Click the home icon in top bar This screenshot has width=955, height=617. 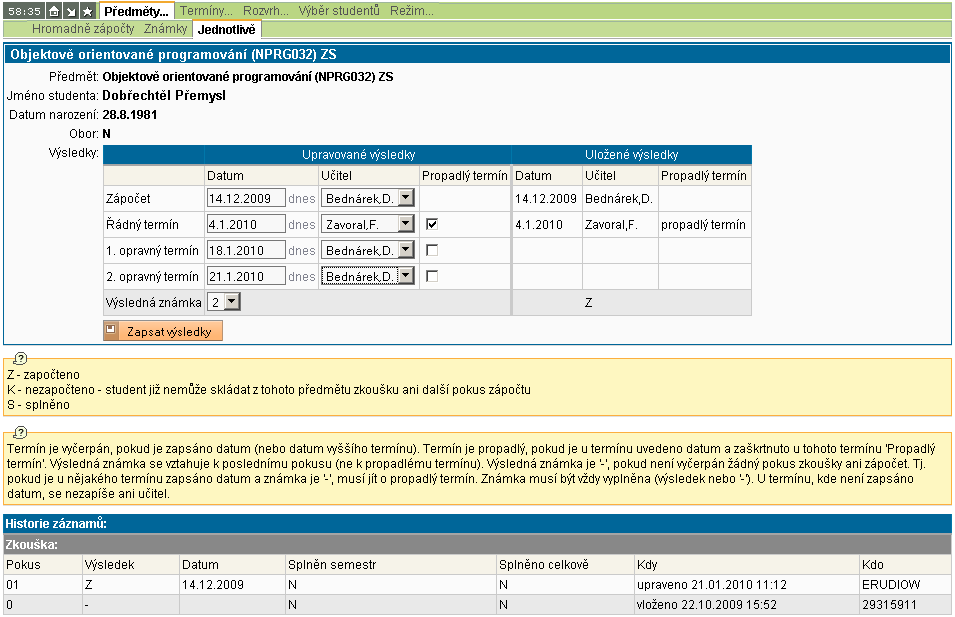55,11
